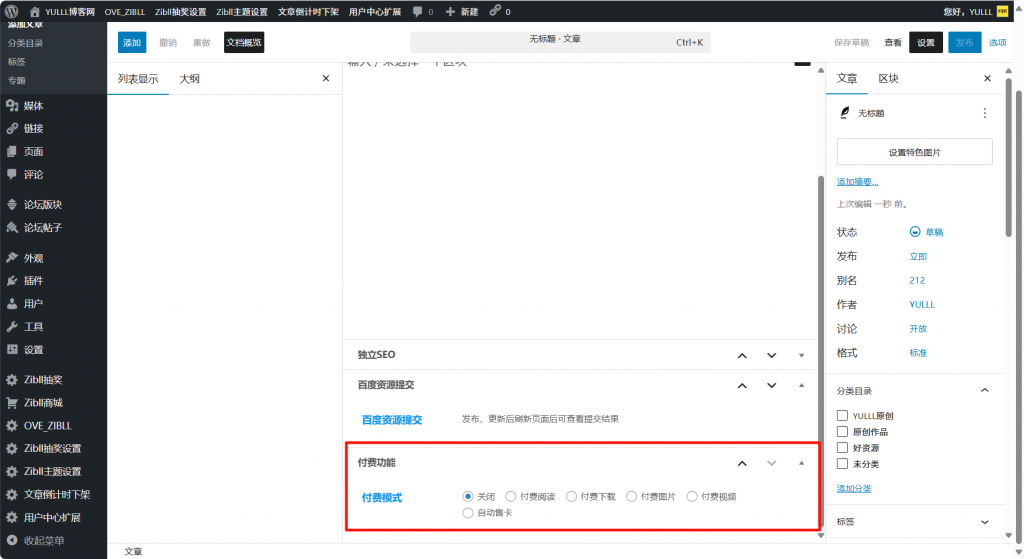
Task: Move the 独立SEO panel up
Action: tap(742, 355)
